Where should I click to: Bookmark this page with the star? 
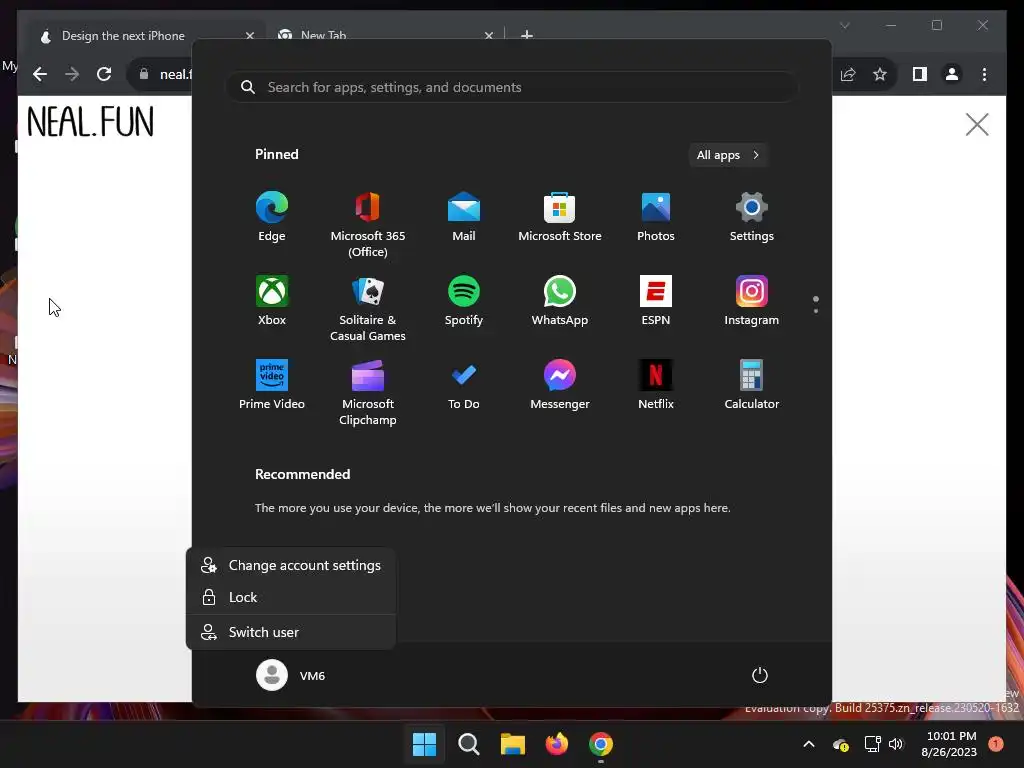tap(880, 74)
